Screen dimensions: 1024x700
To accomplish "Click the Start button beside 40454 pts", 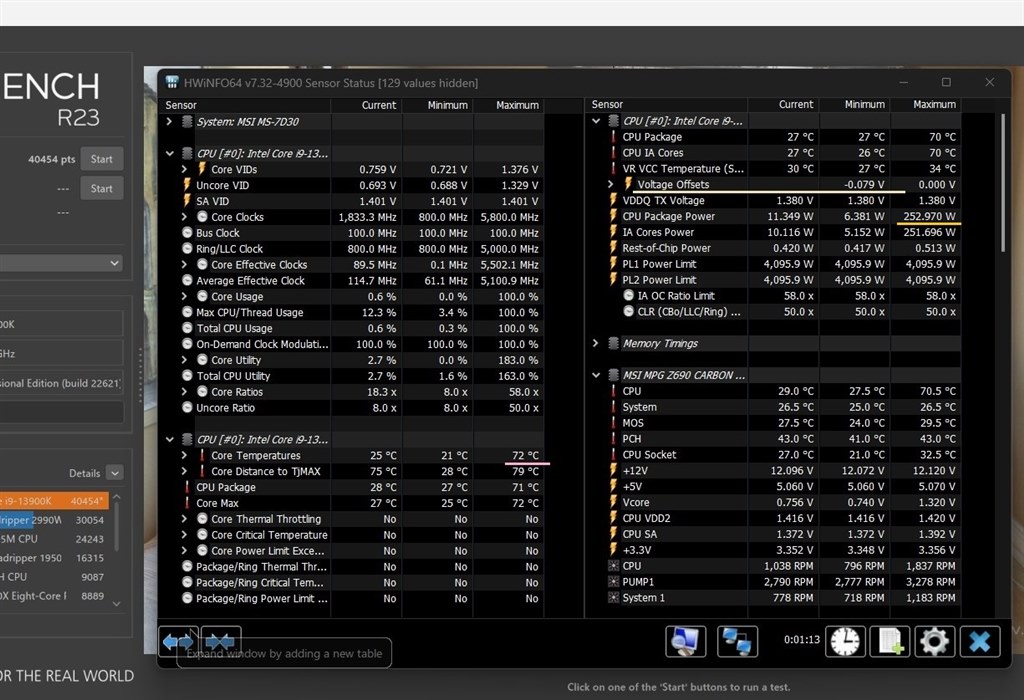I will coord(101,159).
